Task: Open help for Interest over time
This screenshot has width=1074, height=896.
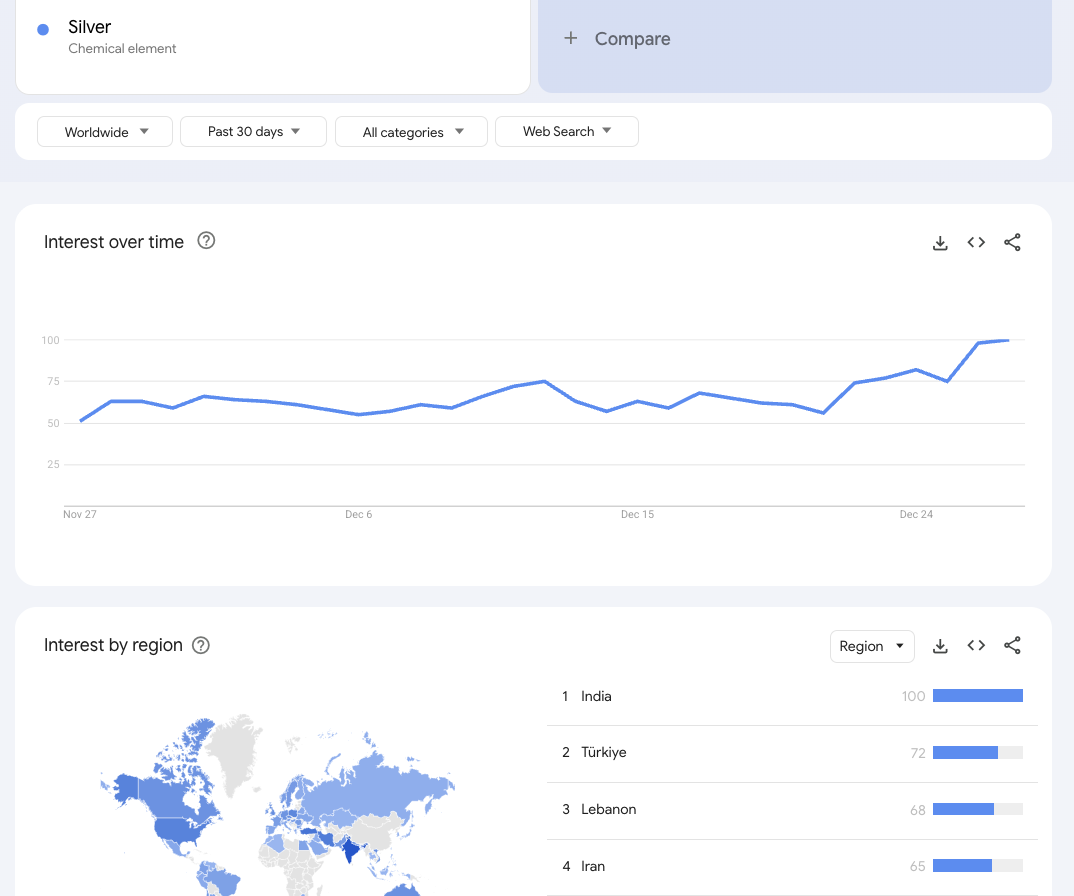Action: click(206, 241)
